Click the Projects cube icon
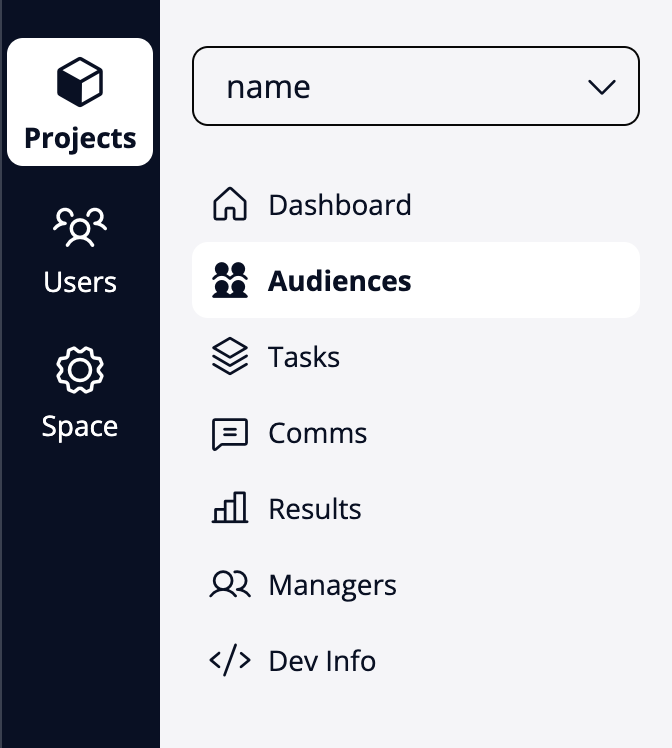This screenshot has height=748, width=672. coord(80,82)
